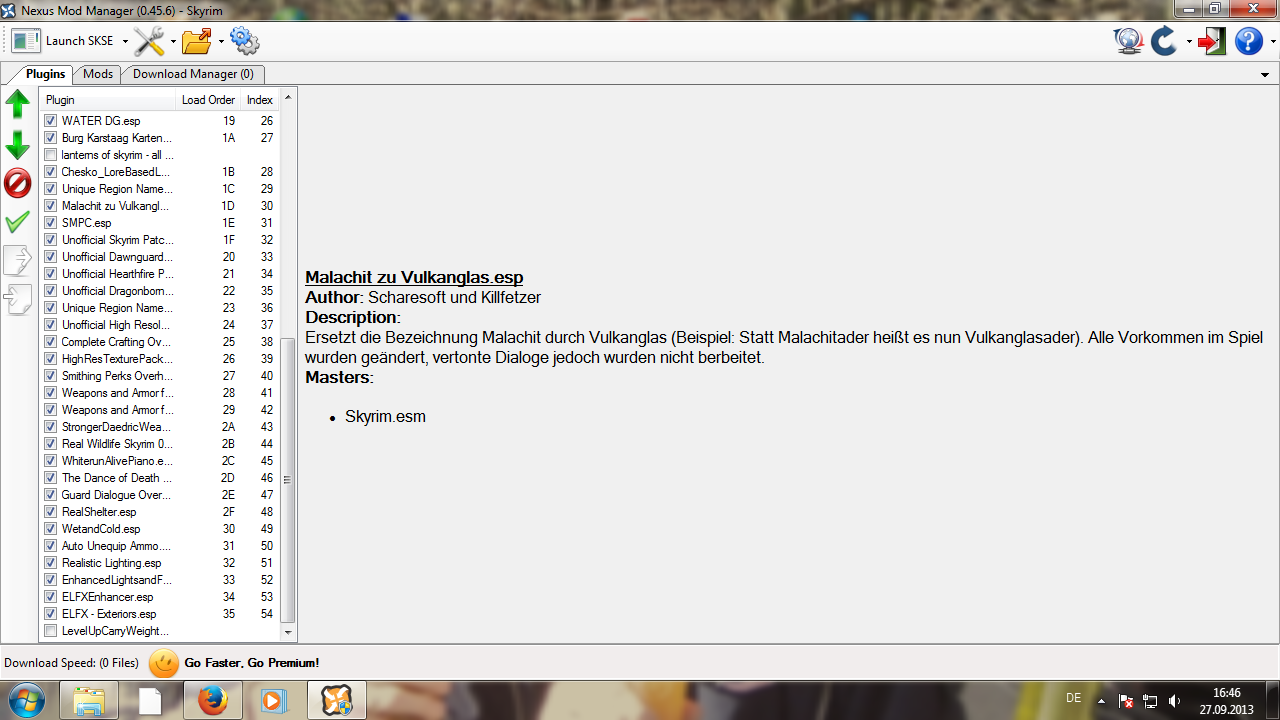
Task: Enable the lanterns of skyrim plugin checkbox
Action: click(x=51, y=155)
